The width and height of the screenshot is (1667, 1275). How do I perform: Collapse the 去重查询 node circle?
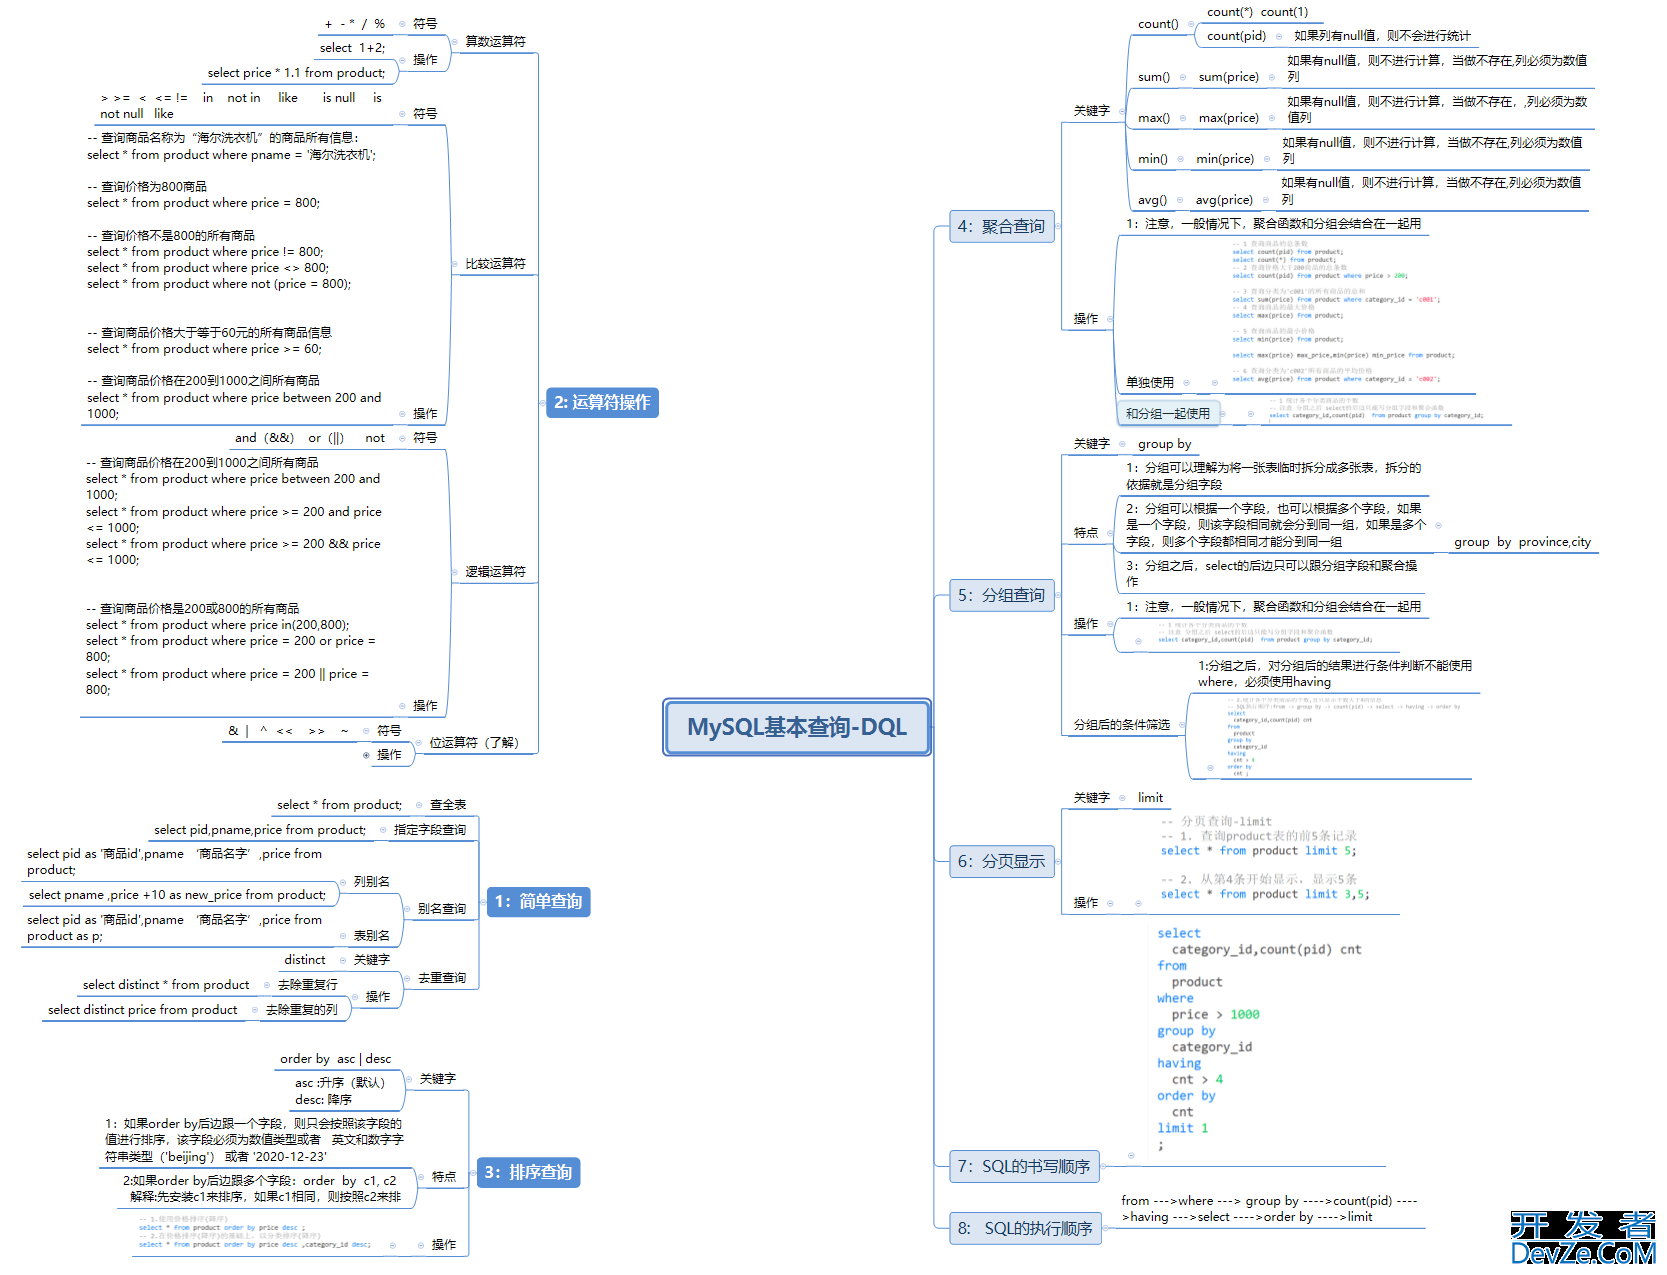406,978
